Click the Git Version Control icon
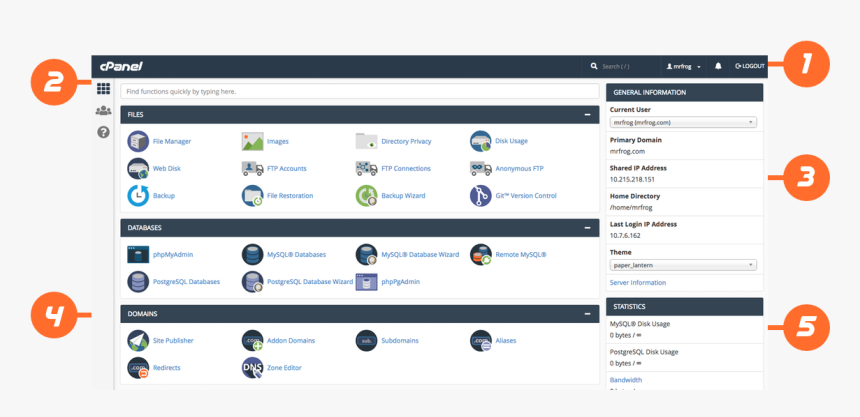The width and height of the screenshot is (860, 417). pos(480,196)
